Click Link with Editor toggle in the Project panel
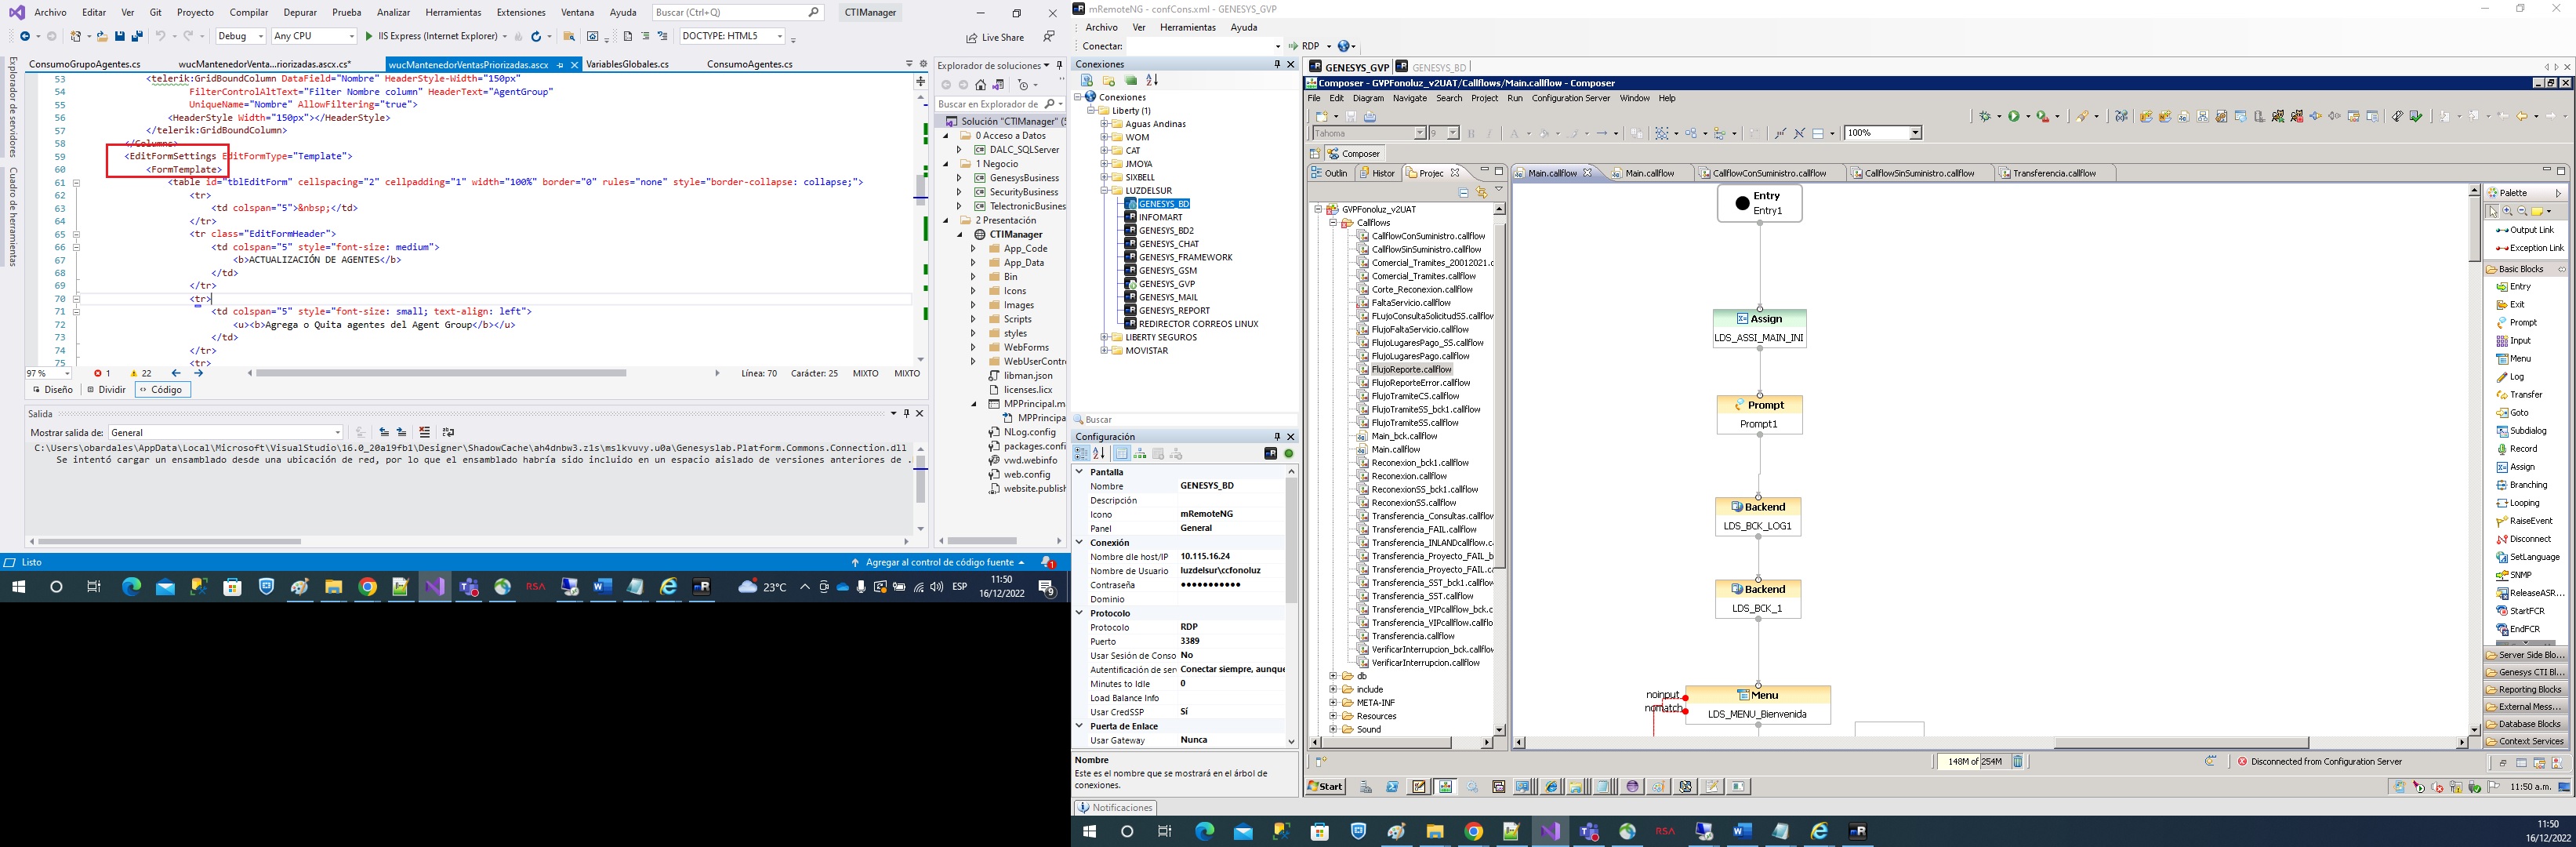 (x=1481, y=193)
